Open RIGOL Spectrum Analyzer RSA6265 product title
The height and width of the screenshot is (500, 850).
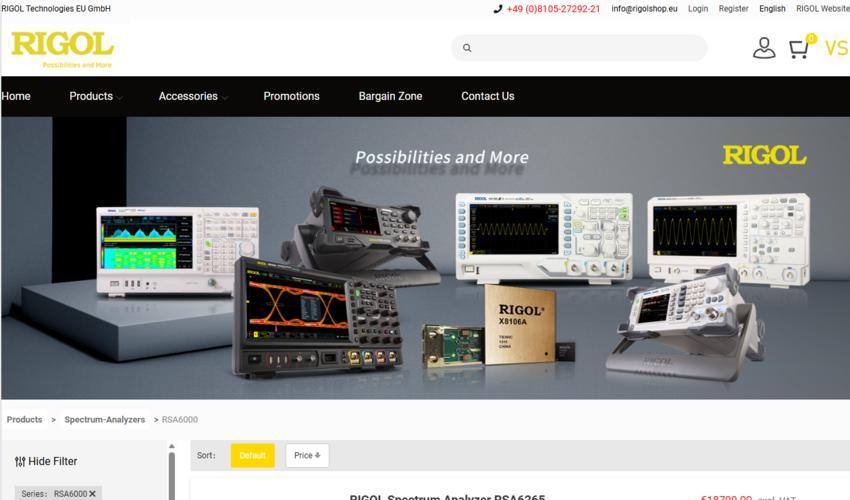[x=447, y=496]
